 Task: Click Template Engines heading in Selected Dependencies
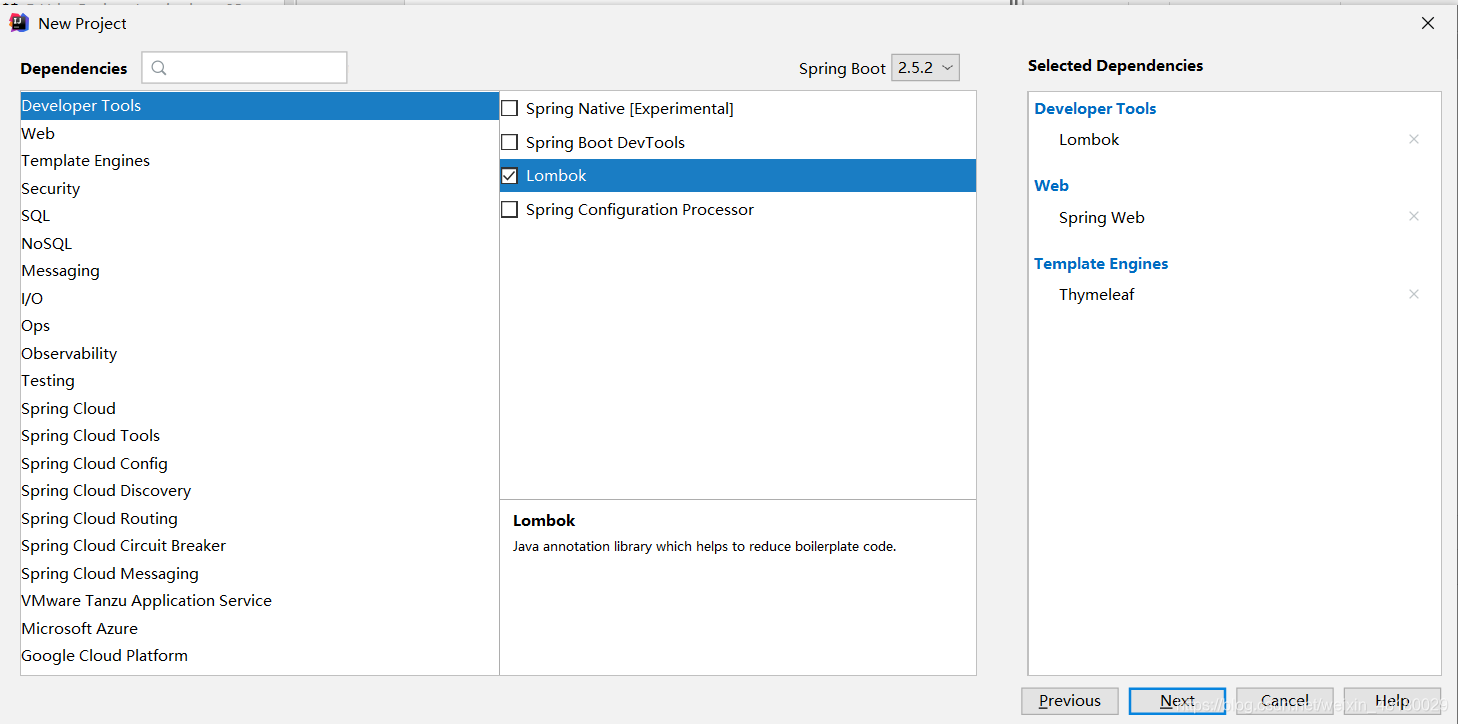pyautogui.click(x=1101, y=264)
